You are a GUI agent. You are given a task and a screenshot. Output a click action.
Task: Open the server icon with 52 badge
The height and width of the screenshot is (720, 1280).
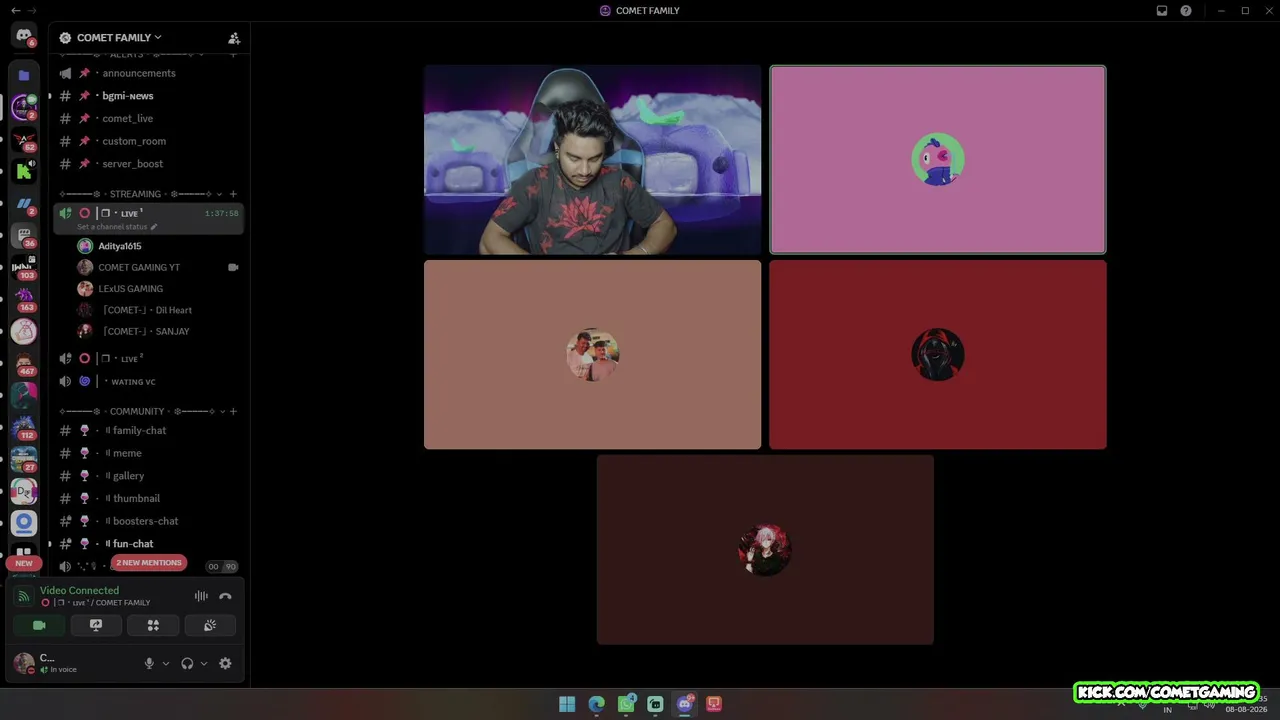tap(24, 139)
